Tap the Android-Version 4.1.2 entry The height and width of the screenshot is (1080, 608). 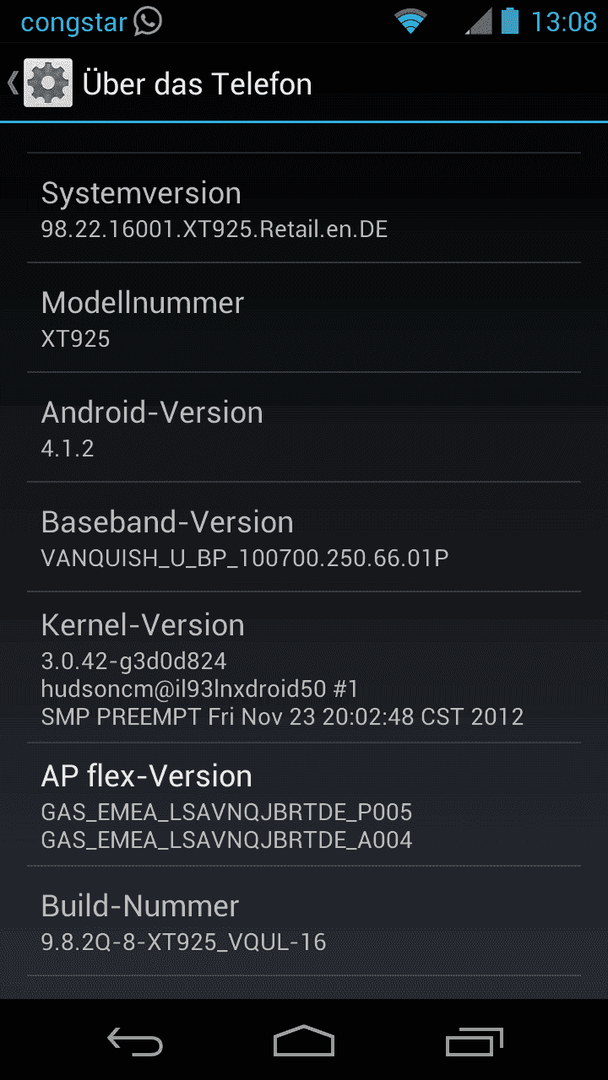pos(304,427)
